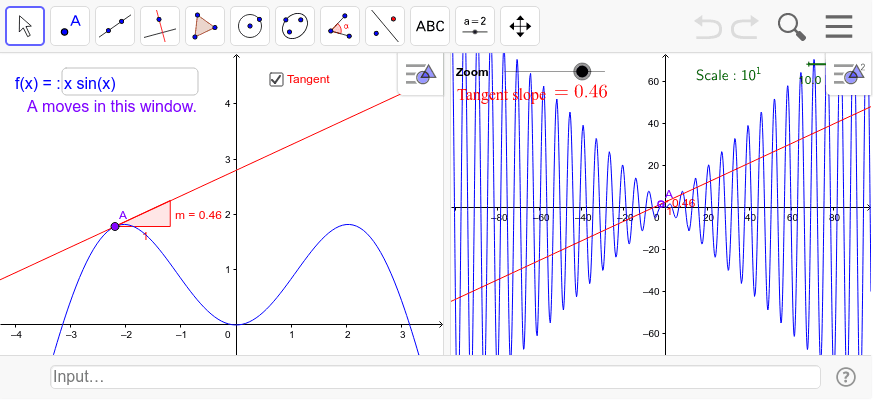Select the Slider a=2 tool
Screen dimensions: 873x400
[x=475, y=26]
